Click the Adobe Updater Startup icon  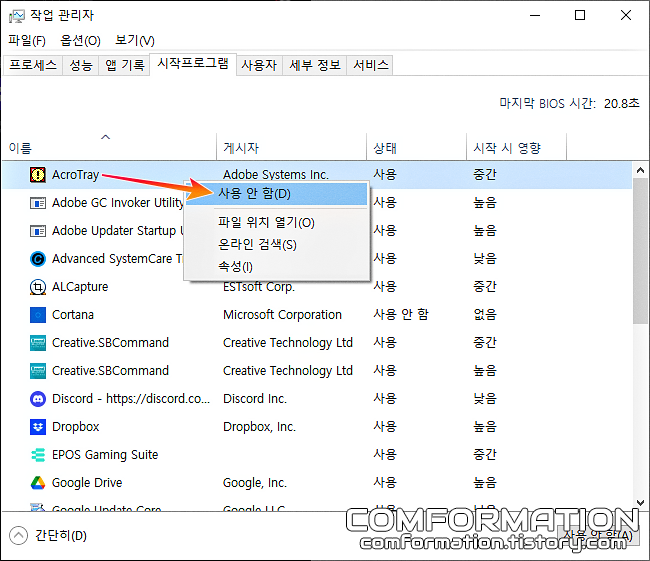[38, 231]
